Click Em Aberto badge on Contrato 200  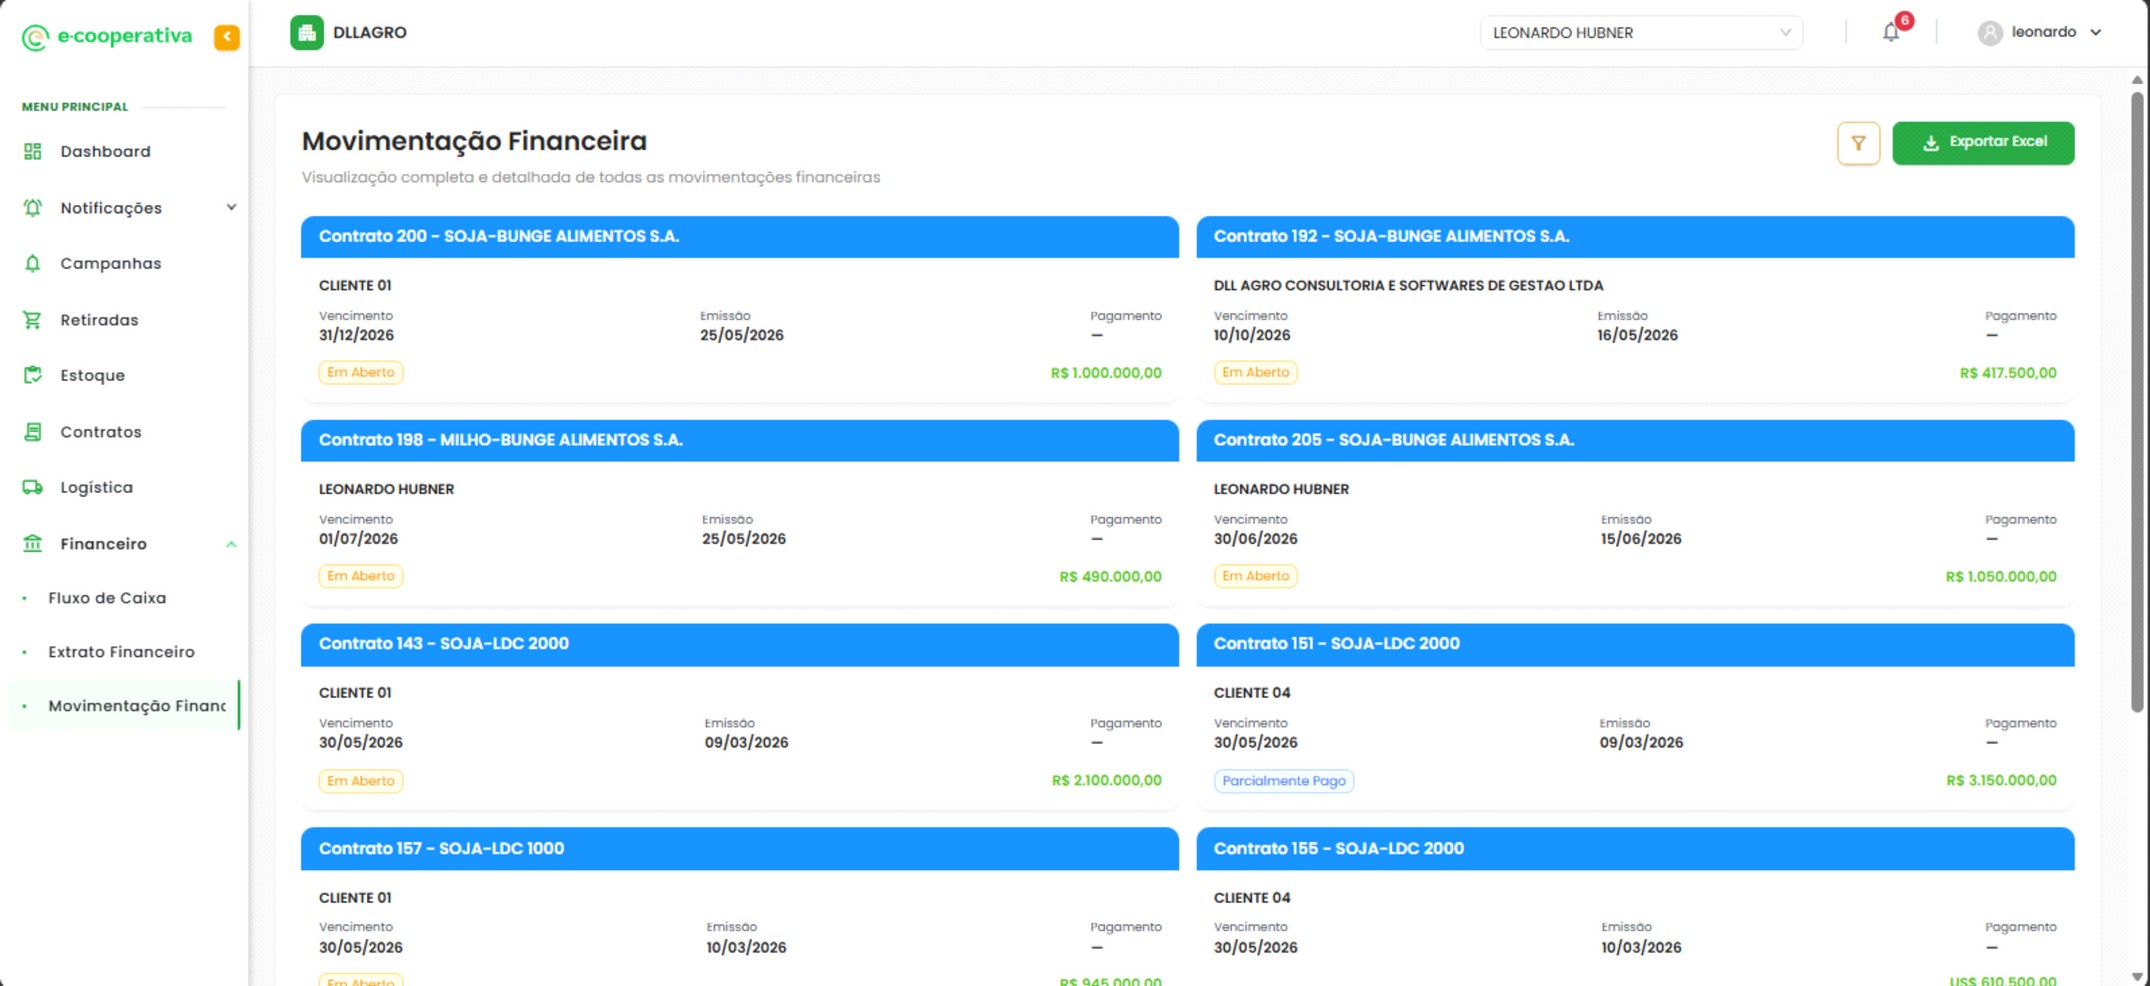361,373
